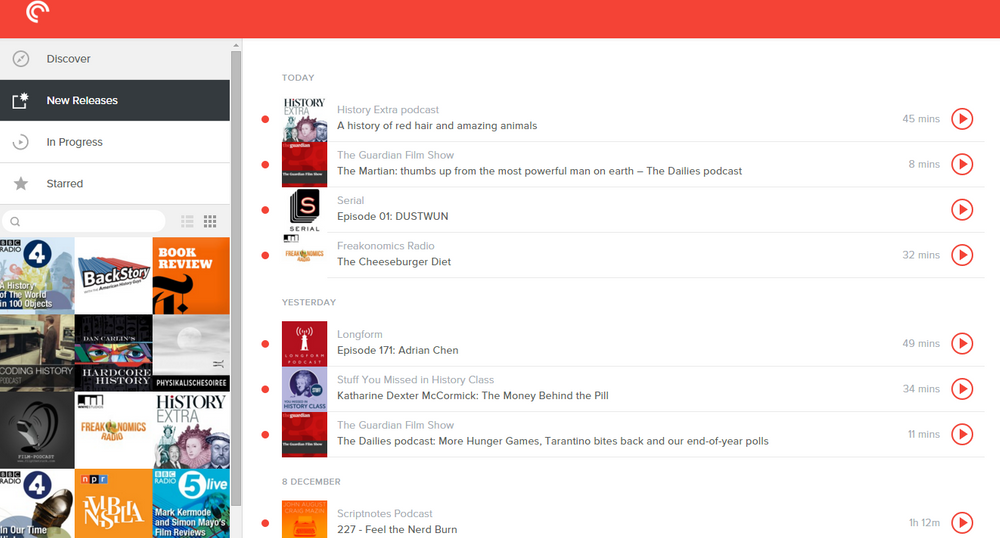Open Episode 171: Adrian Chen title

click(399, 351)
